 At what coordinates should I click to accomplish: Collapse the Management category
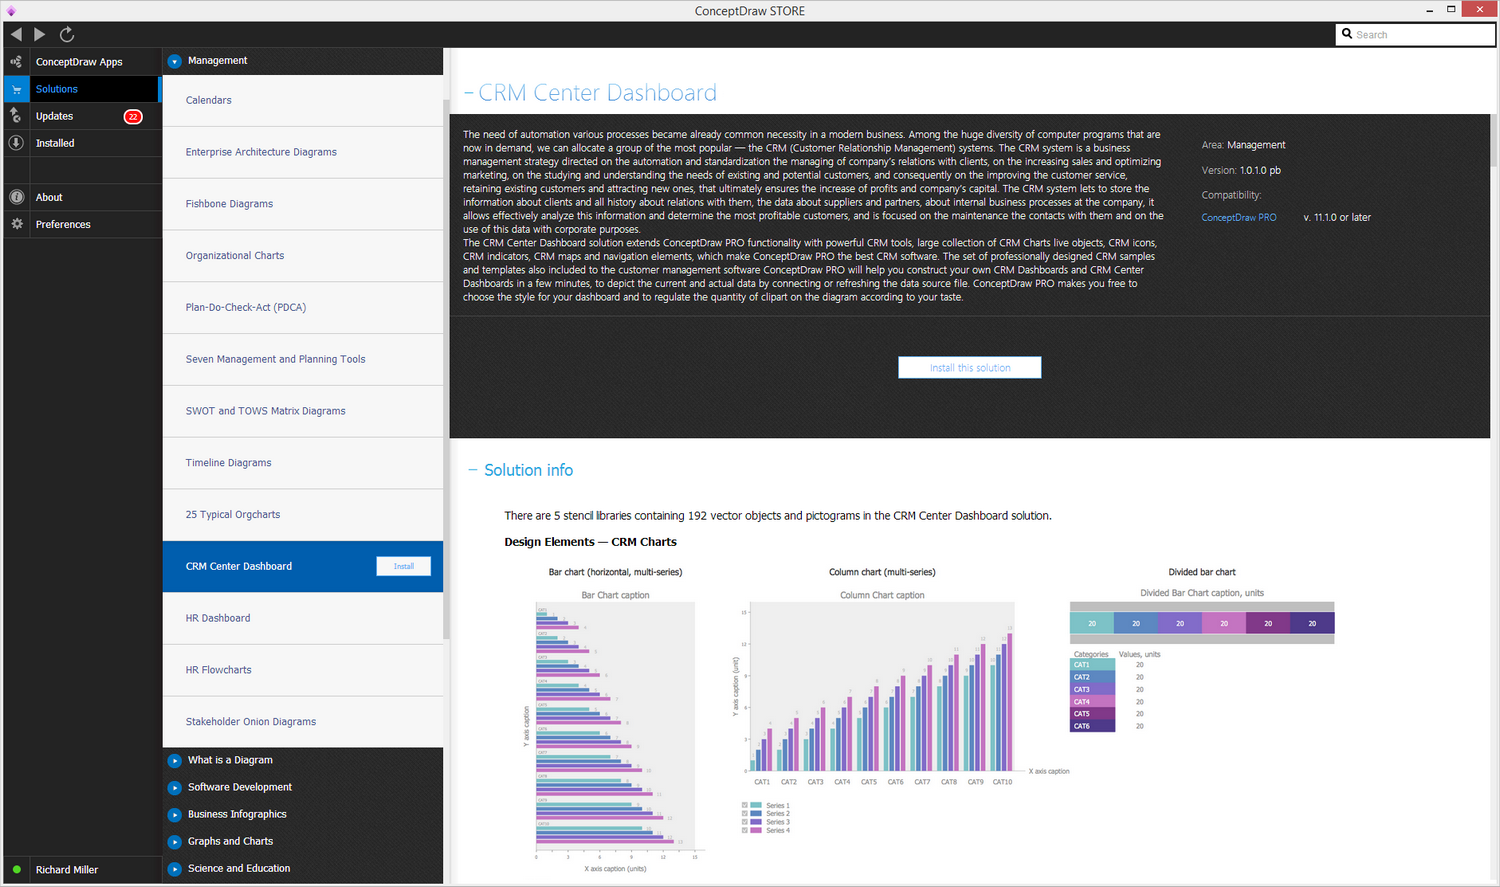coord(175,61)
